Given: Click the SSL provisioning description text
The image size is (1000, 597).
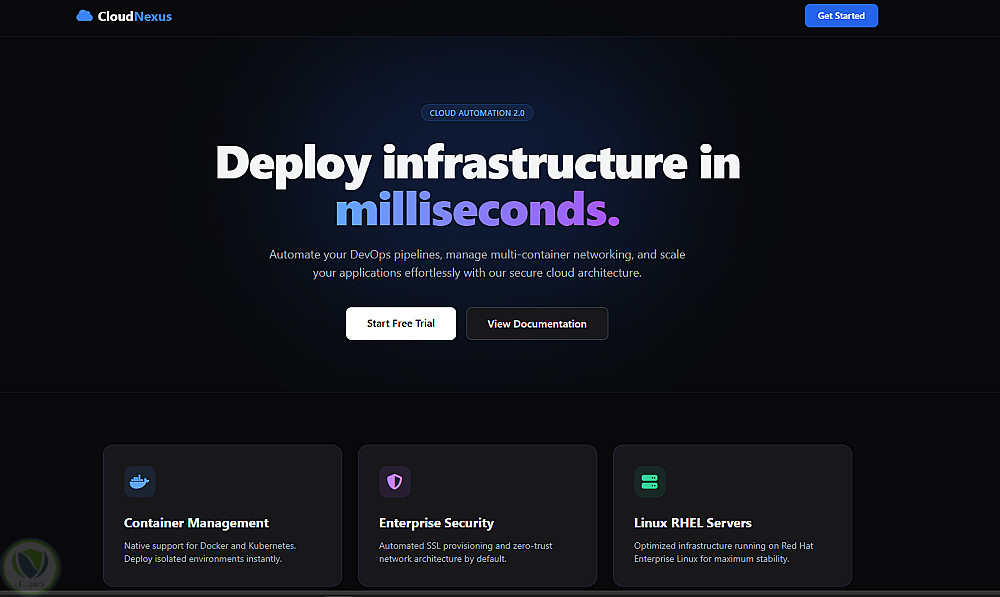Looking at the screenshot, I should (x=466, y=552).
